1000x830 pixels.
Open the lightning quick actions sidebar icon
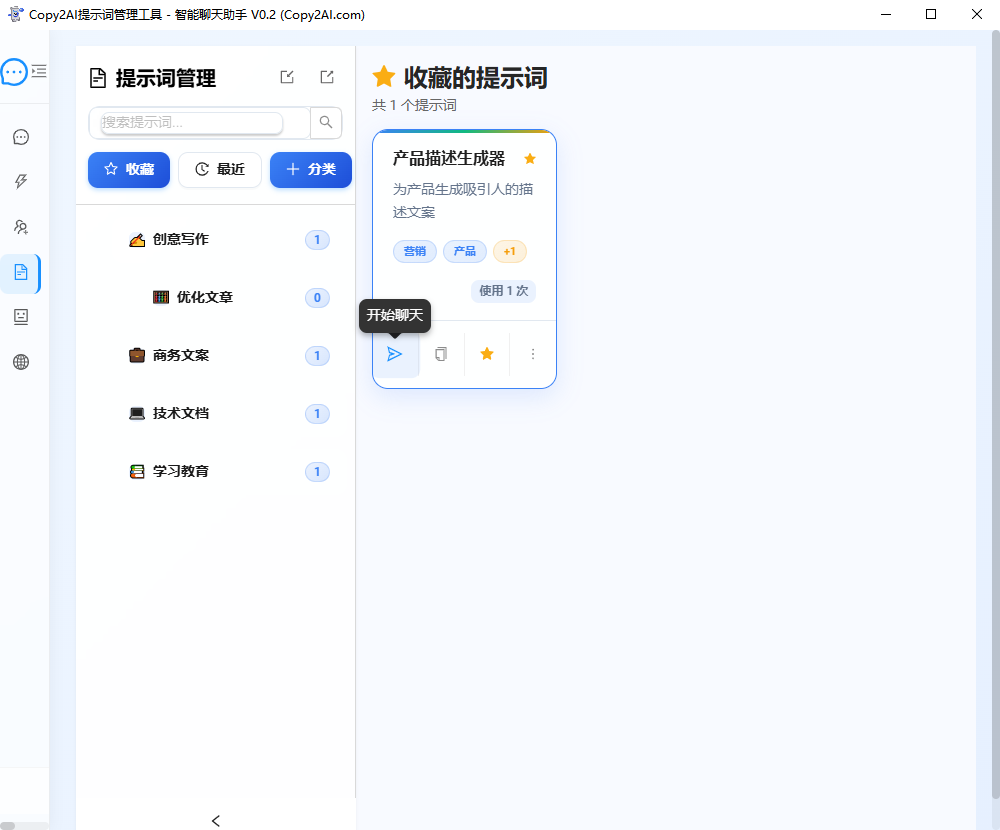21,182
